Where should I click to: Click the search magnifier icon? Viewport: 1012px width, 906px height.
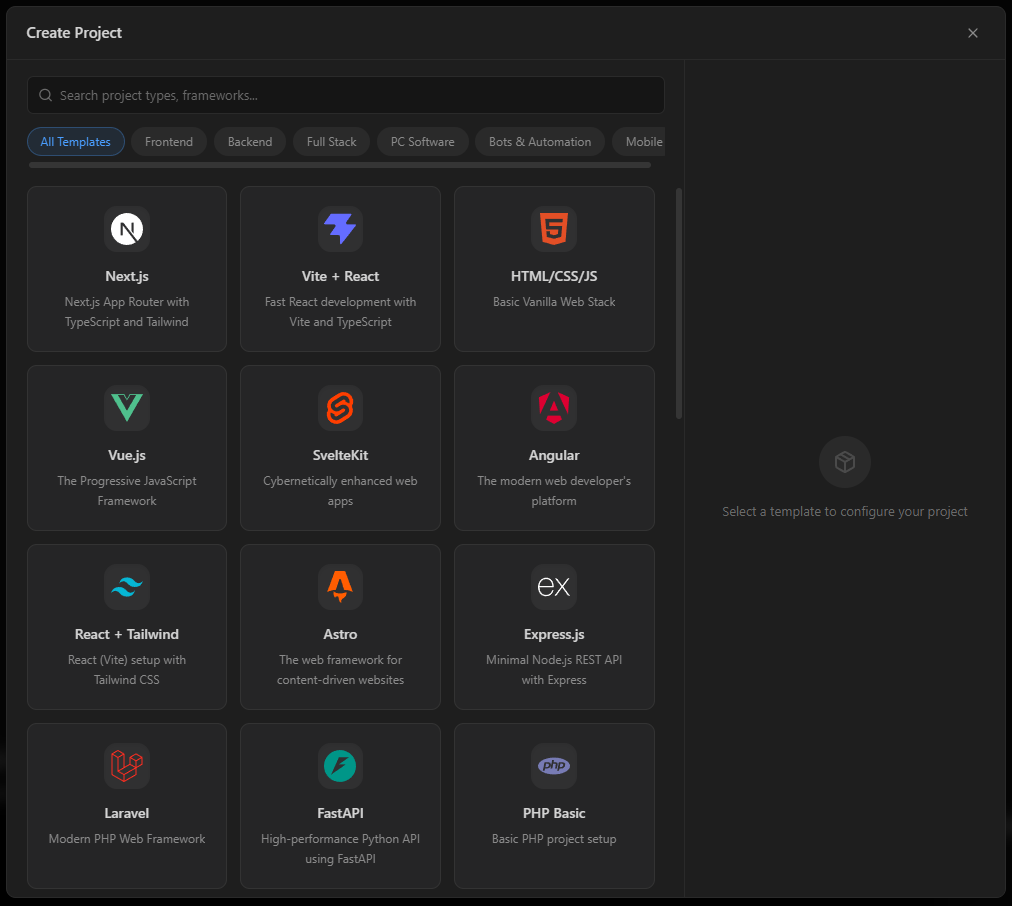[45, 96]
